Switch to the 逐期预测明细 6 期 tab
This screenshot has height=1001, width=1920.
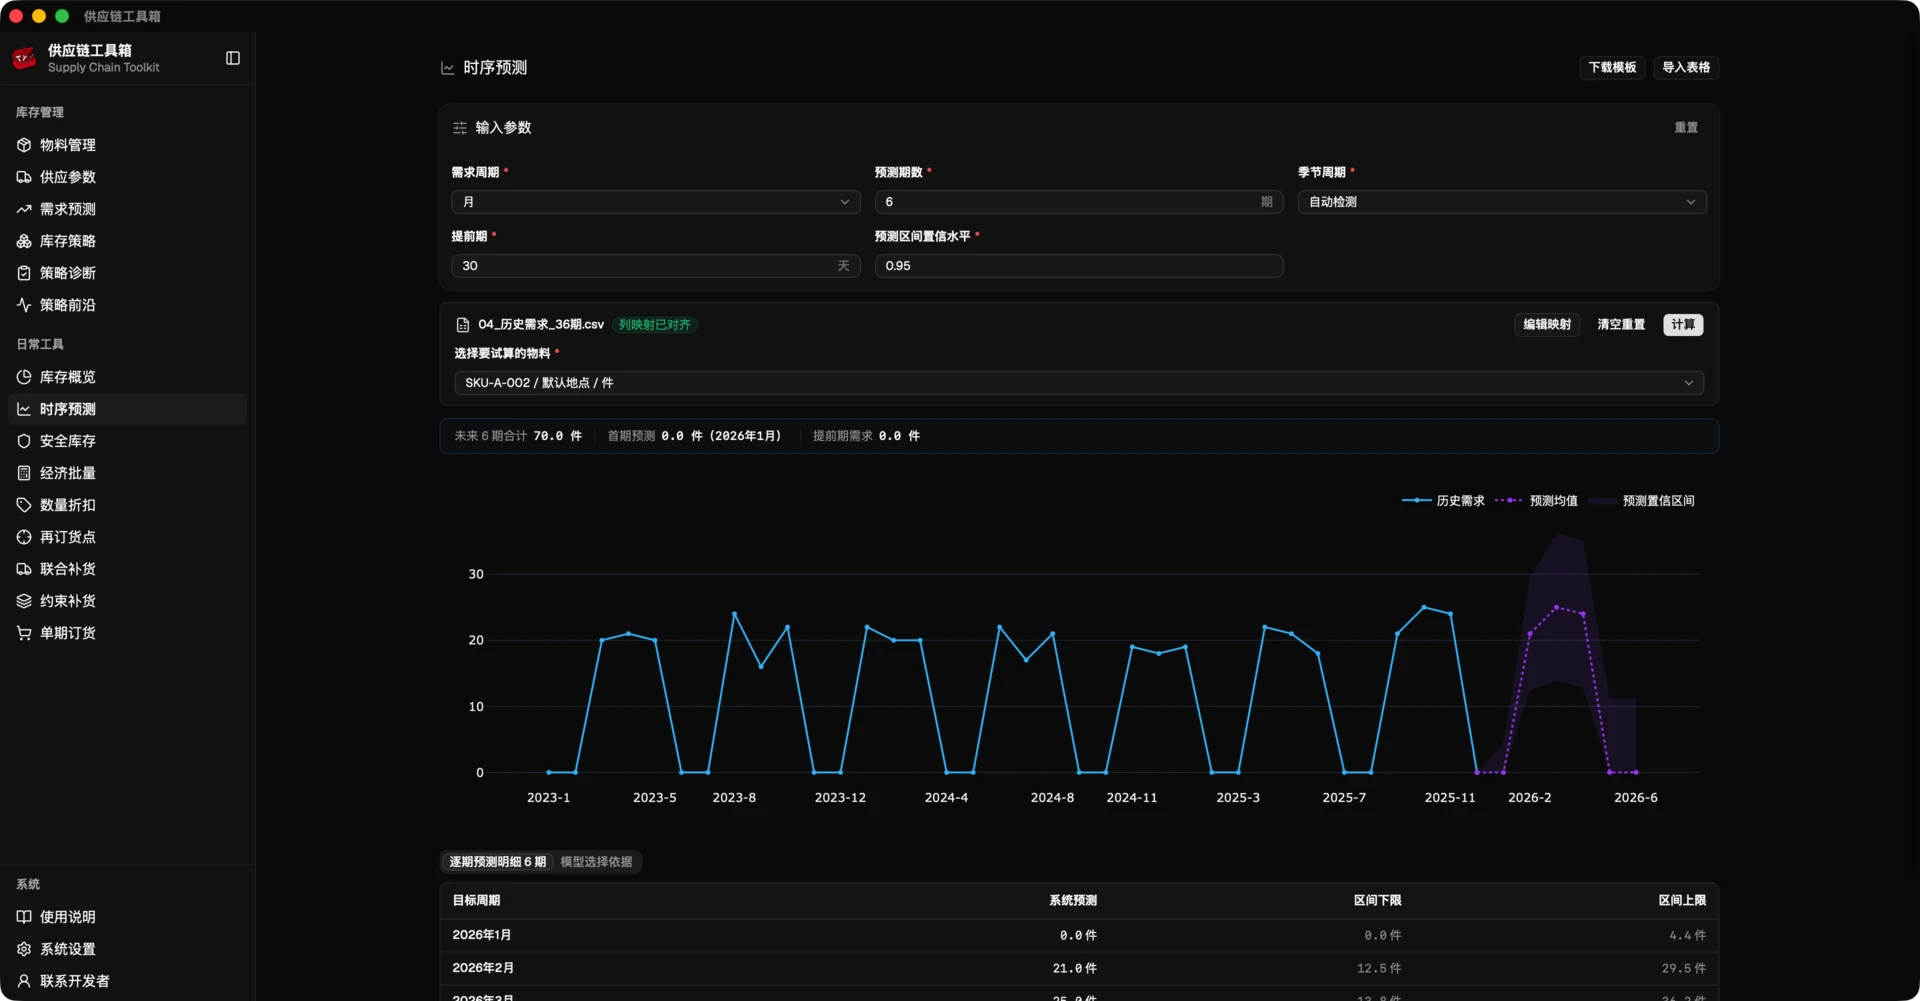click(x=497, y=862)
